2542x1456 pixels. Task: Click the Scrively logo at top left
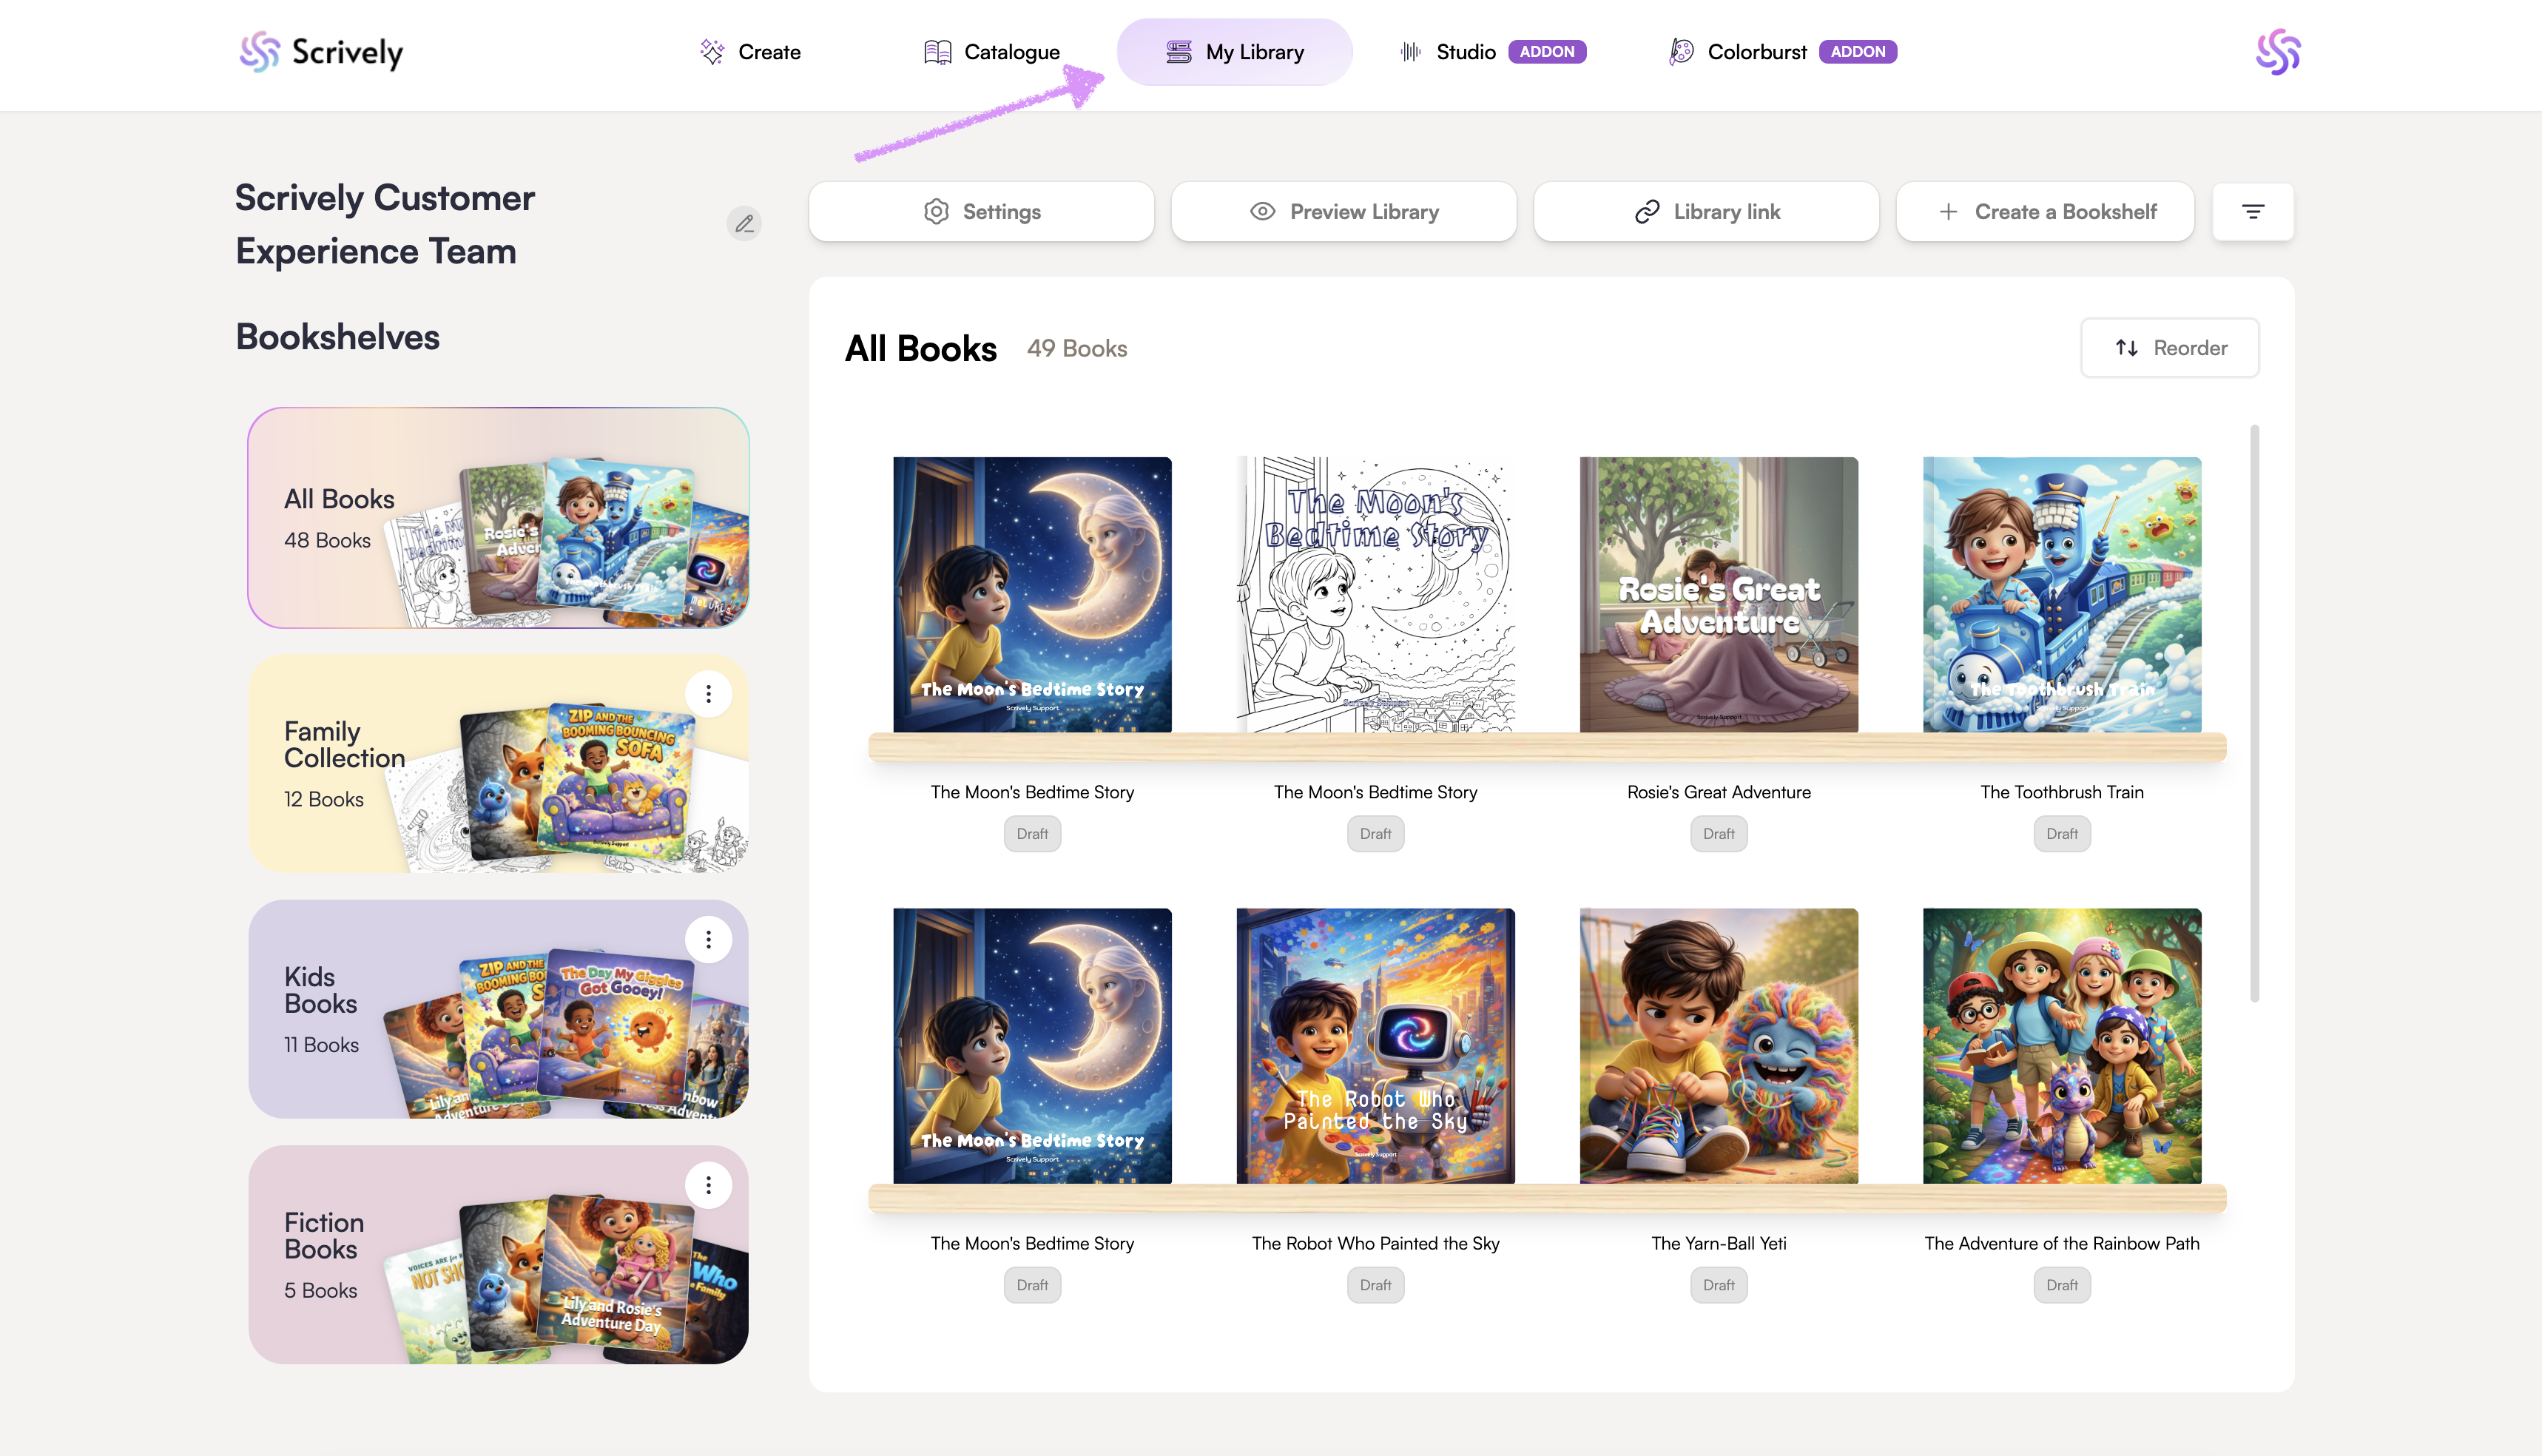321,52
